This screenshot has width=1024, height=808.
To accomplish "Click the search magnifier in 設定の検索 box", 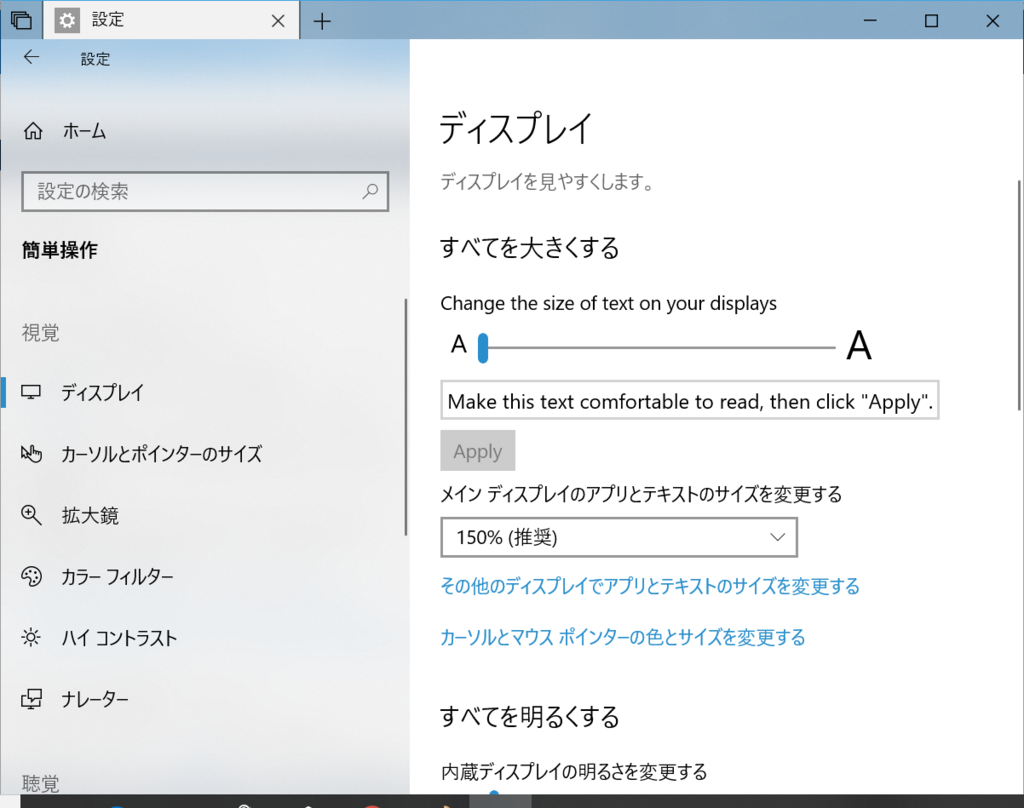I will pyautogui.click(x=371, y=191).
